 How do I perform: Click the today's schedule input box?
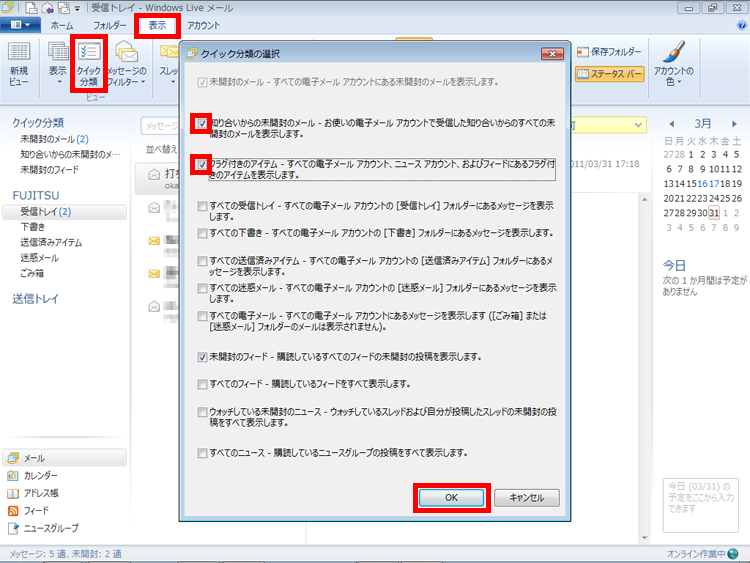701,505
